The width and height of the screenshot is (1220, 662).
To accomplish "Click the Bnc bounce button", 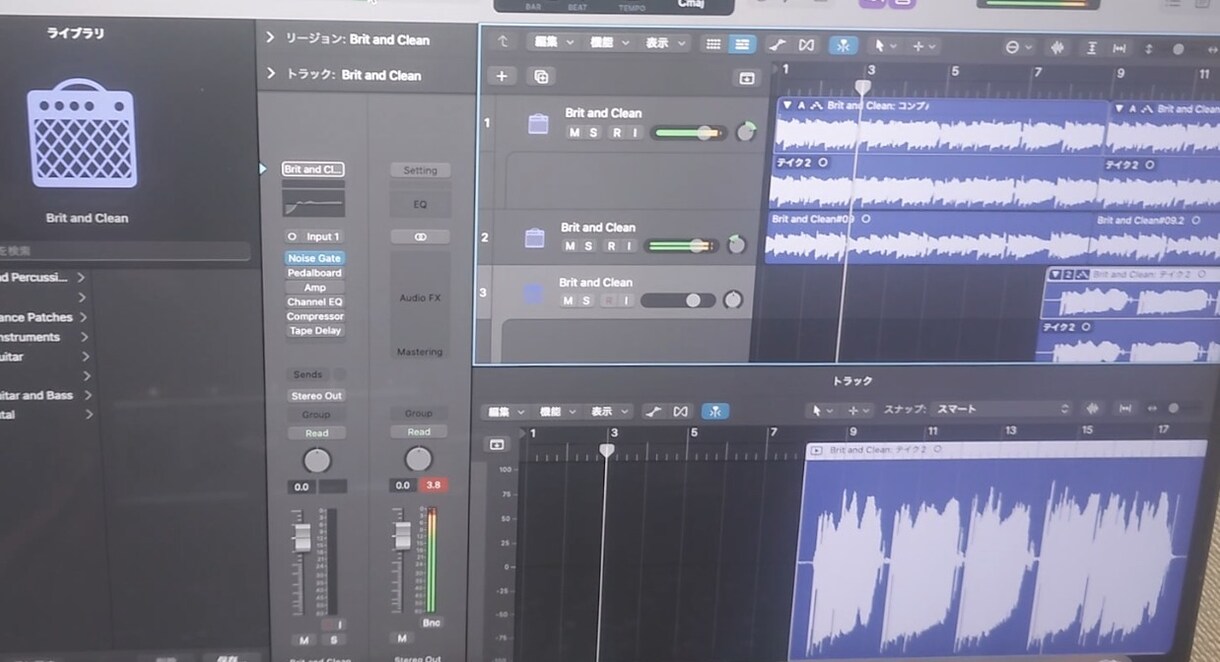I will click(432, 623).
